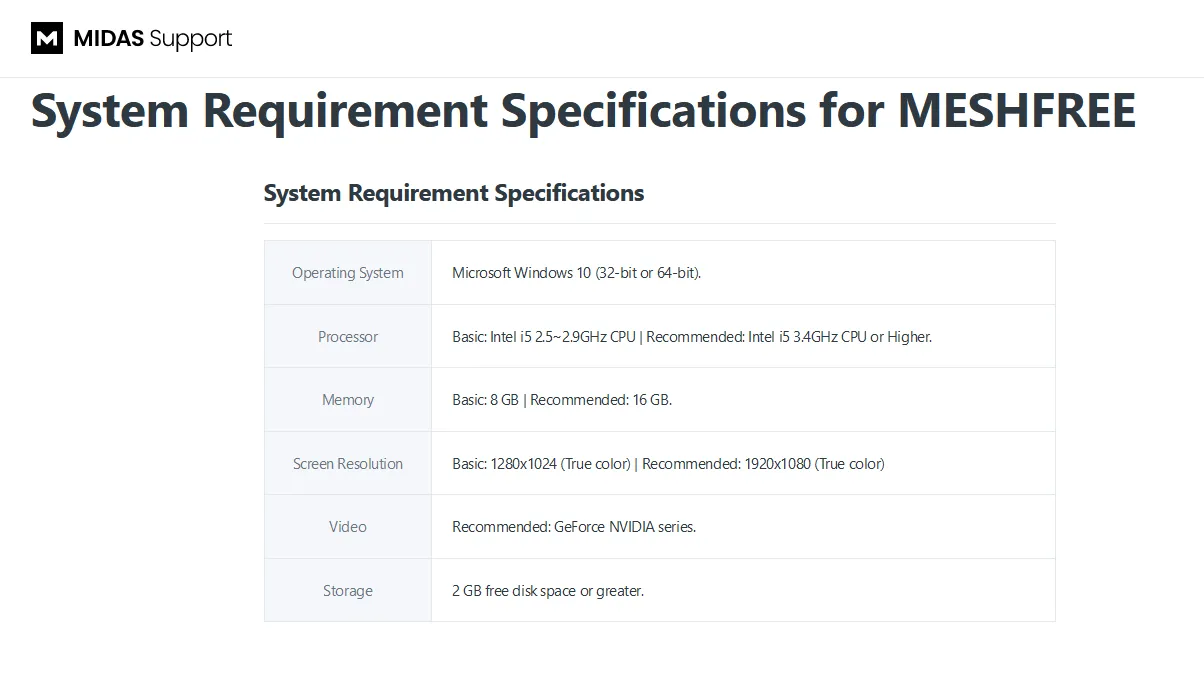Screen dimensions: 1204x683
Task: Open the MIDAS Support home link
Action: pyautogui.click(x=131, y=38)
